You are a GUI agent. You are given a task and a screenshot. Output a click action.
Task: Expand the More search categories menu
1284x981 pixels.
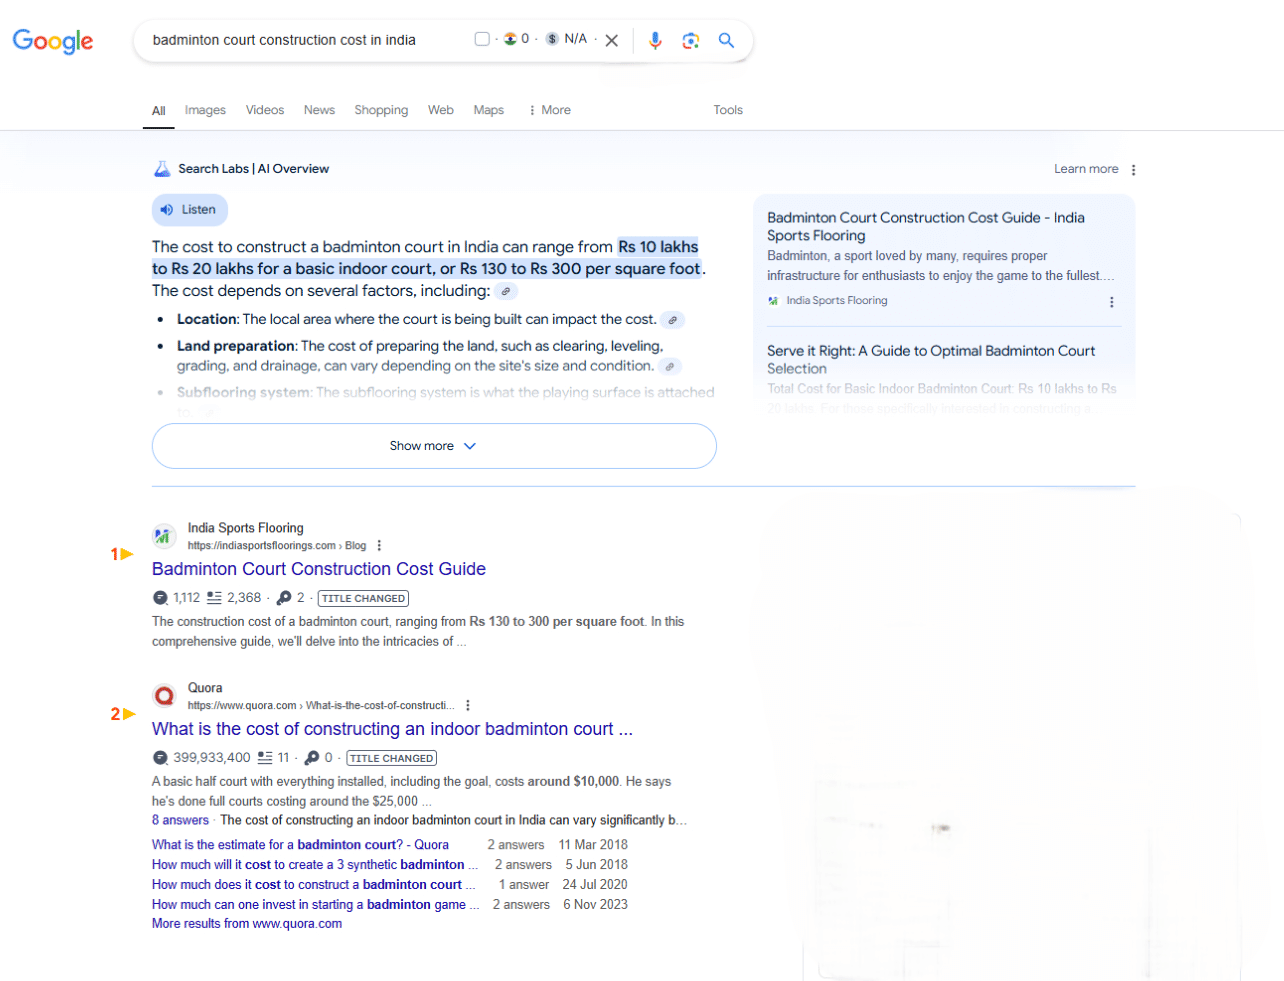coord(550,110)
